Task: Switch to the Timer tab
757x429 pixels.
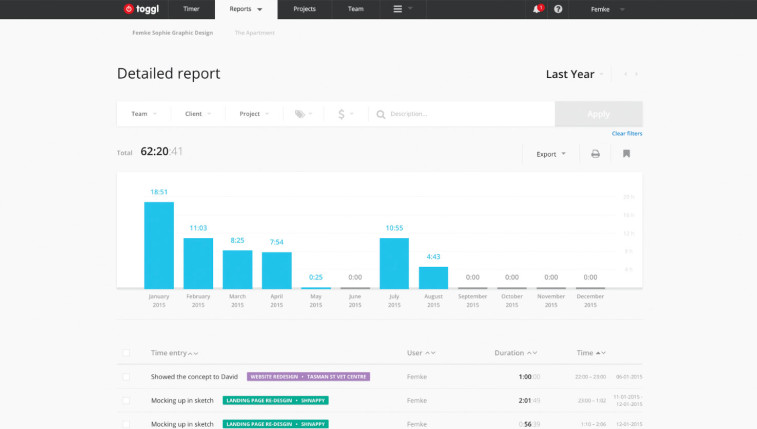Action: pos(191,9)
